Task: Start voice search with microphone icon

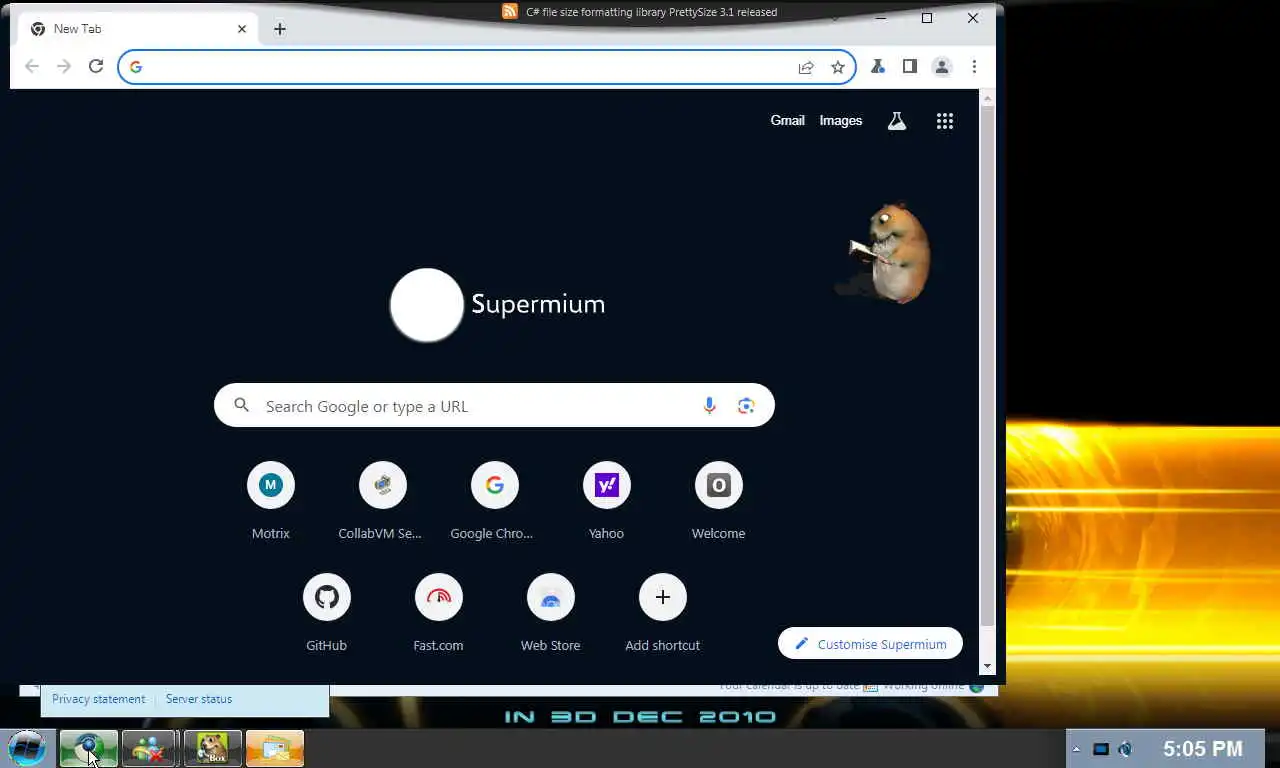Action: coord(709,406)
